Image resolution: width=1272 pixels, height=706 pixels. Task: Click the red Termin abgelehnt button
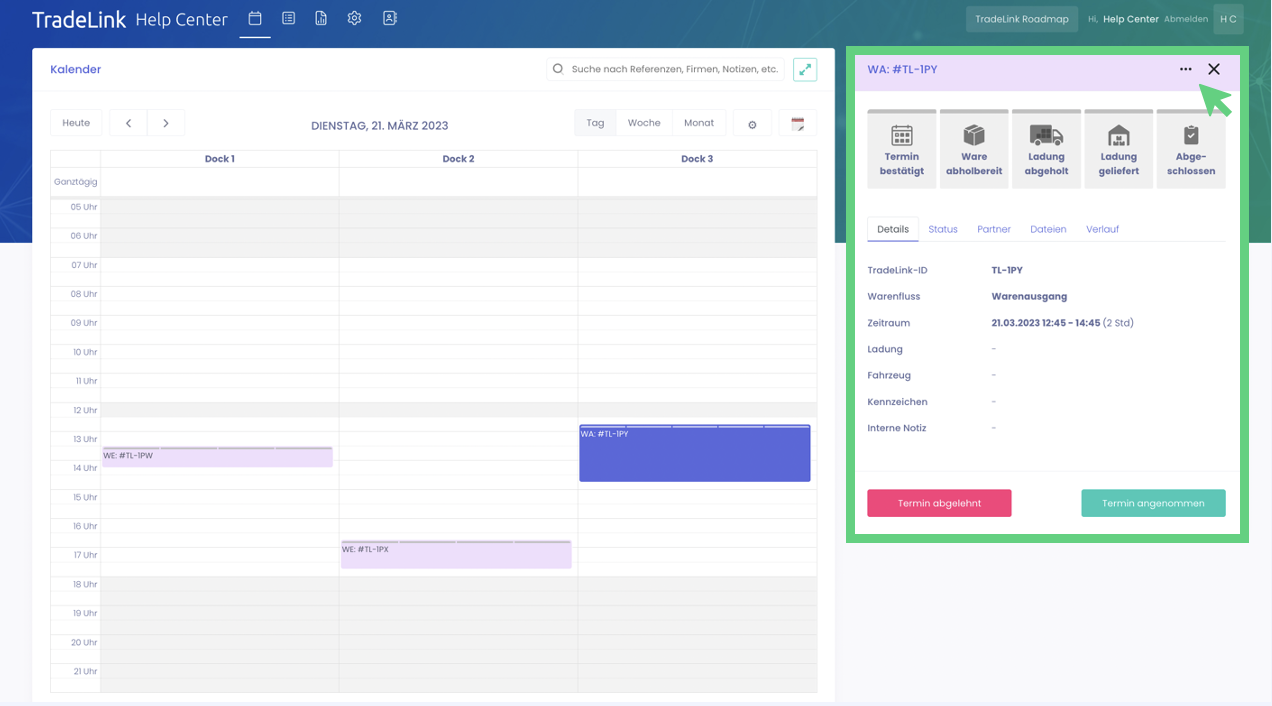939,503
